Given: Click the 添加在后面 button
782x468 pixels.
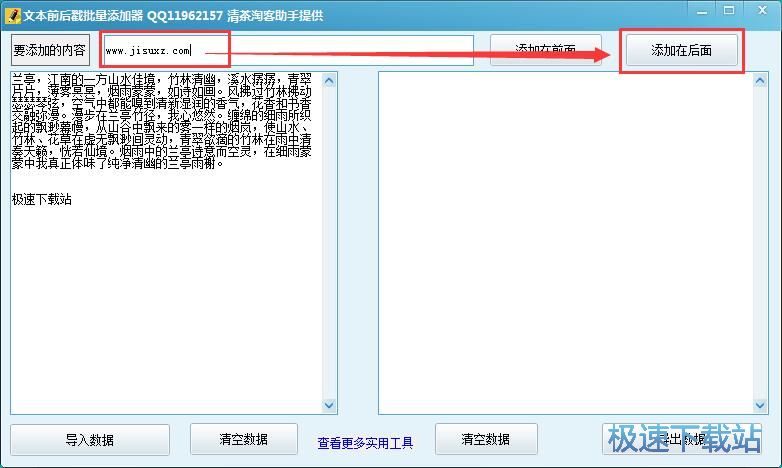Looking at the screenshot, I should (x=681, y=50).
